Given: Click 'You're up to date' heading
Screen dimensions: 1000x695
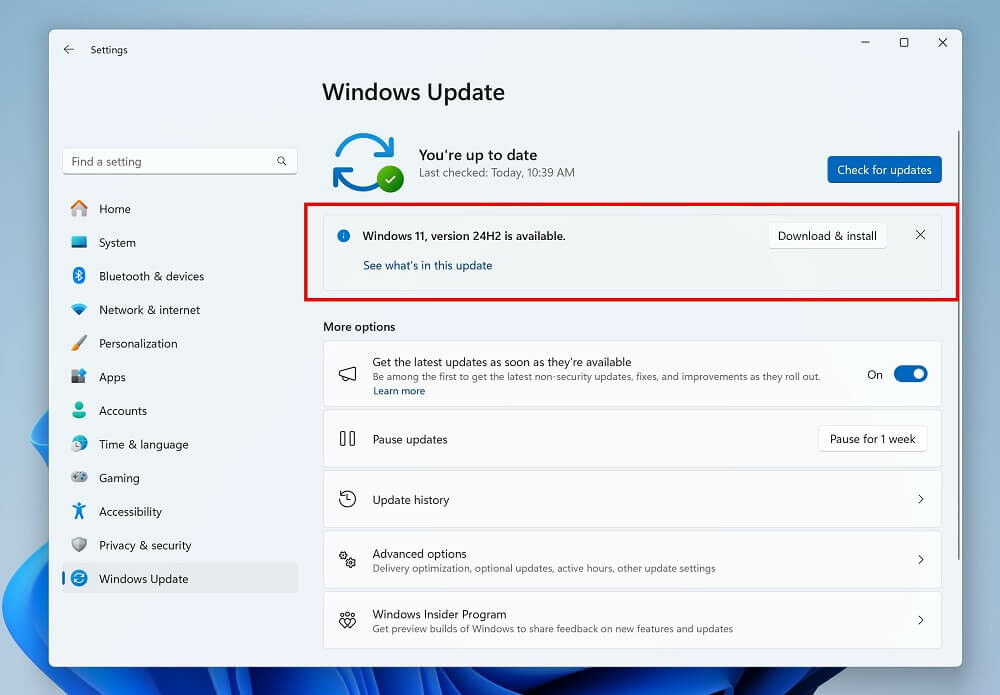Looking at the screenshot, I should tap(478, 155).
